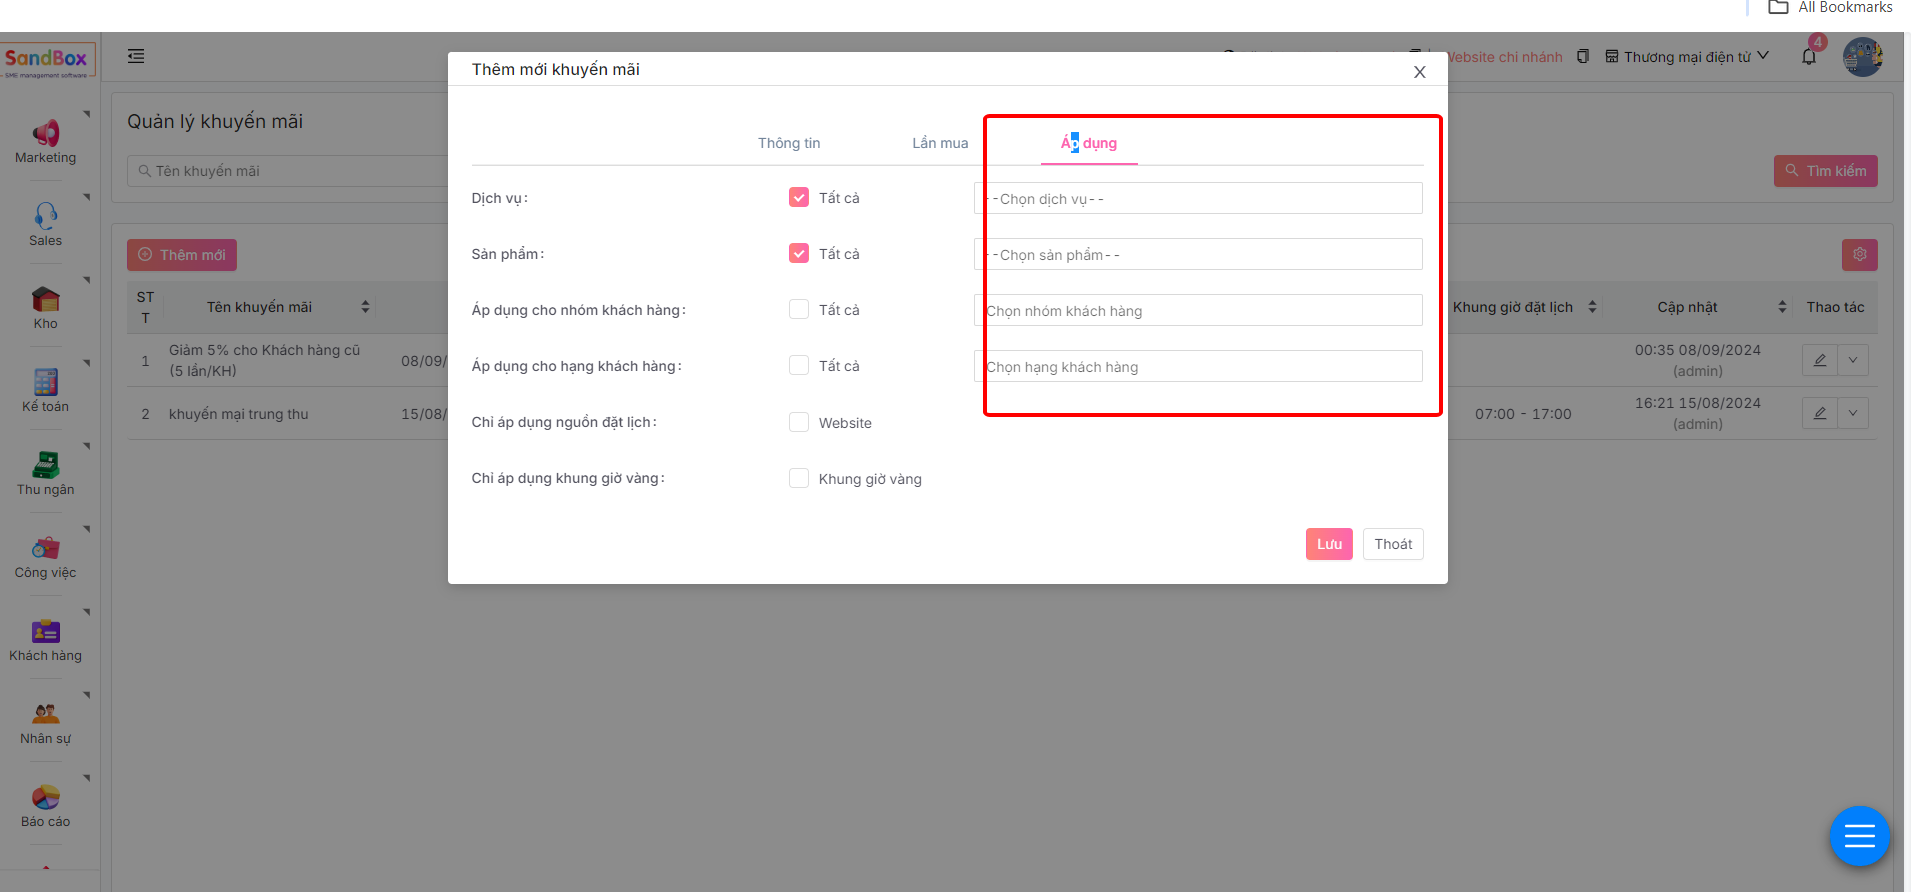Screen dimensions: 1911x892
Task: Uncheck Tất cả for Sản phẩm
Action: point(798,254)
